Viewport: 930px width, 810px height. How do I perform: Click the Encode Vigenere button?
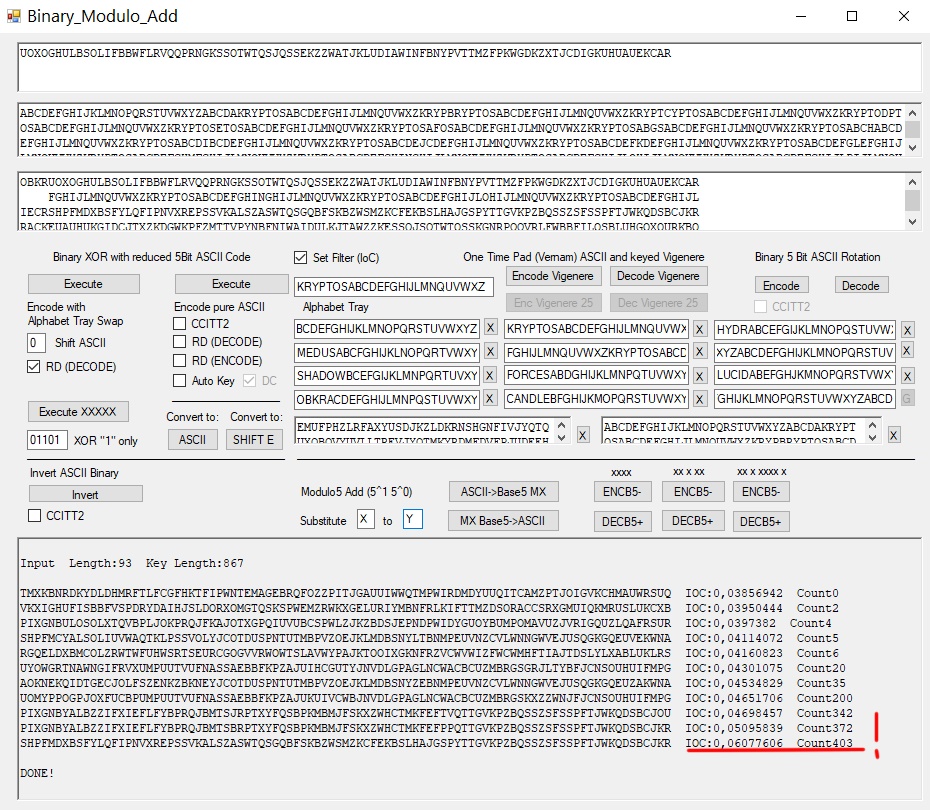coord(552,276)
